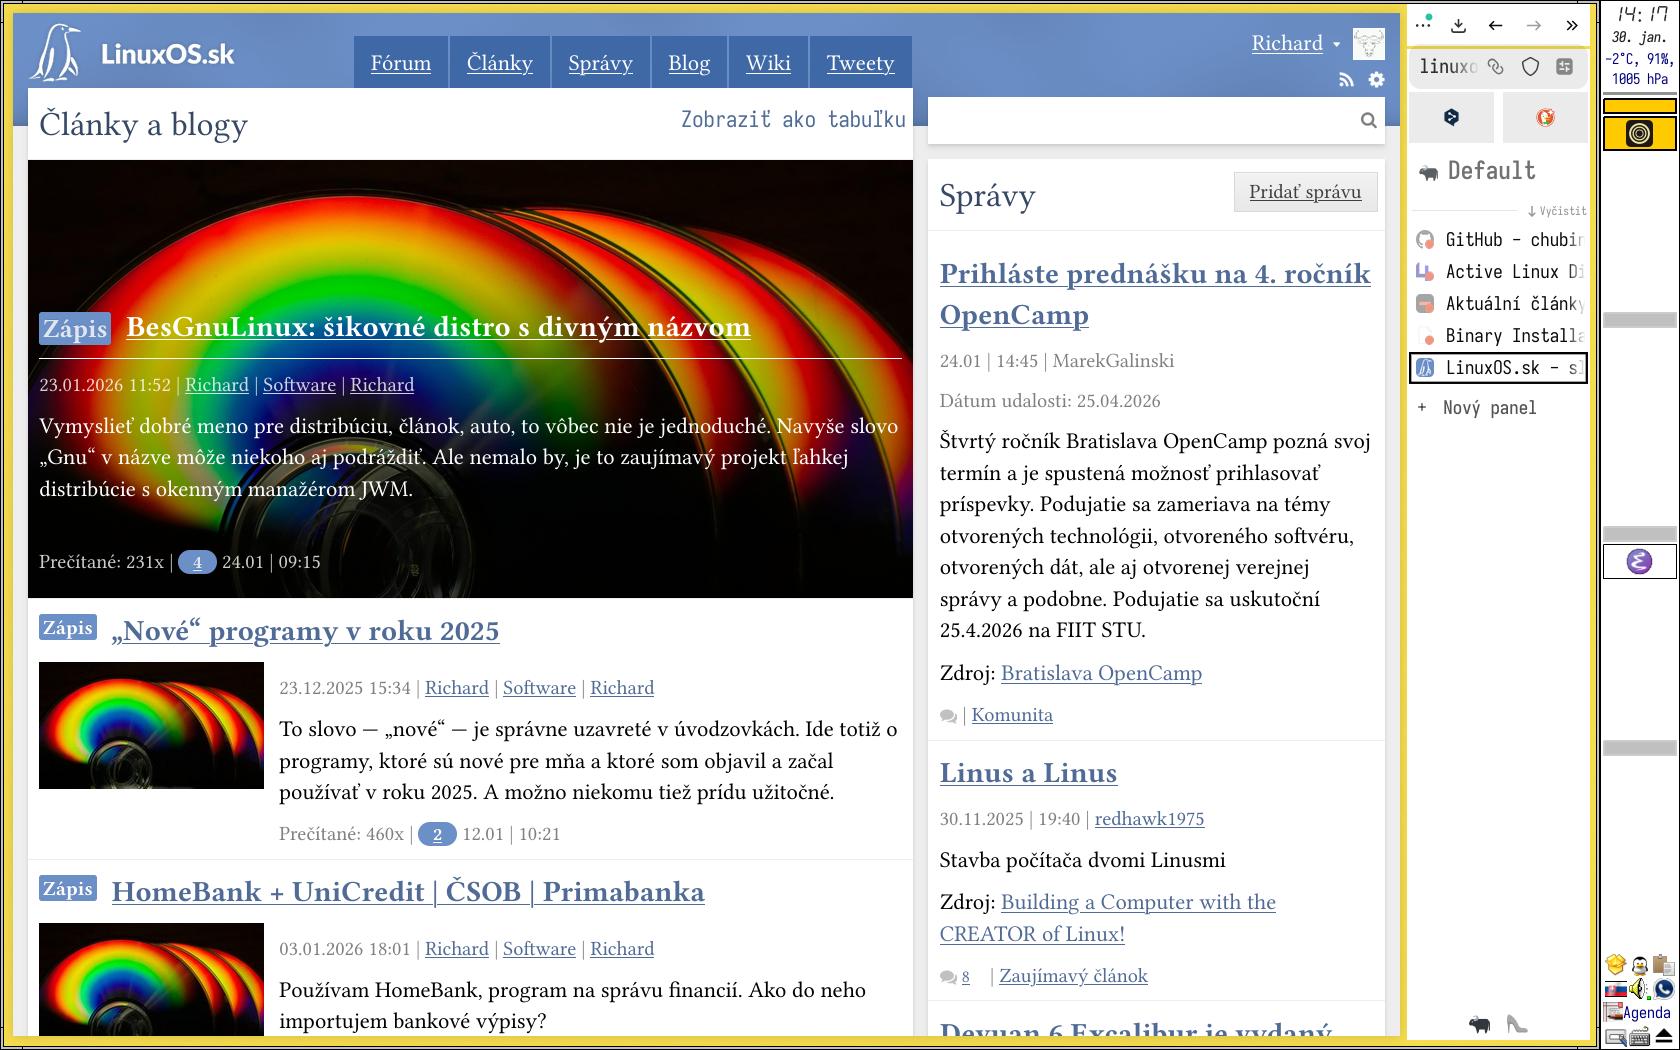Open the DuckDuckGo pinned tab
This screenshot has width=1680, height=1050.
click(x=1545, y=118)
